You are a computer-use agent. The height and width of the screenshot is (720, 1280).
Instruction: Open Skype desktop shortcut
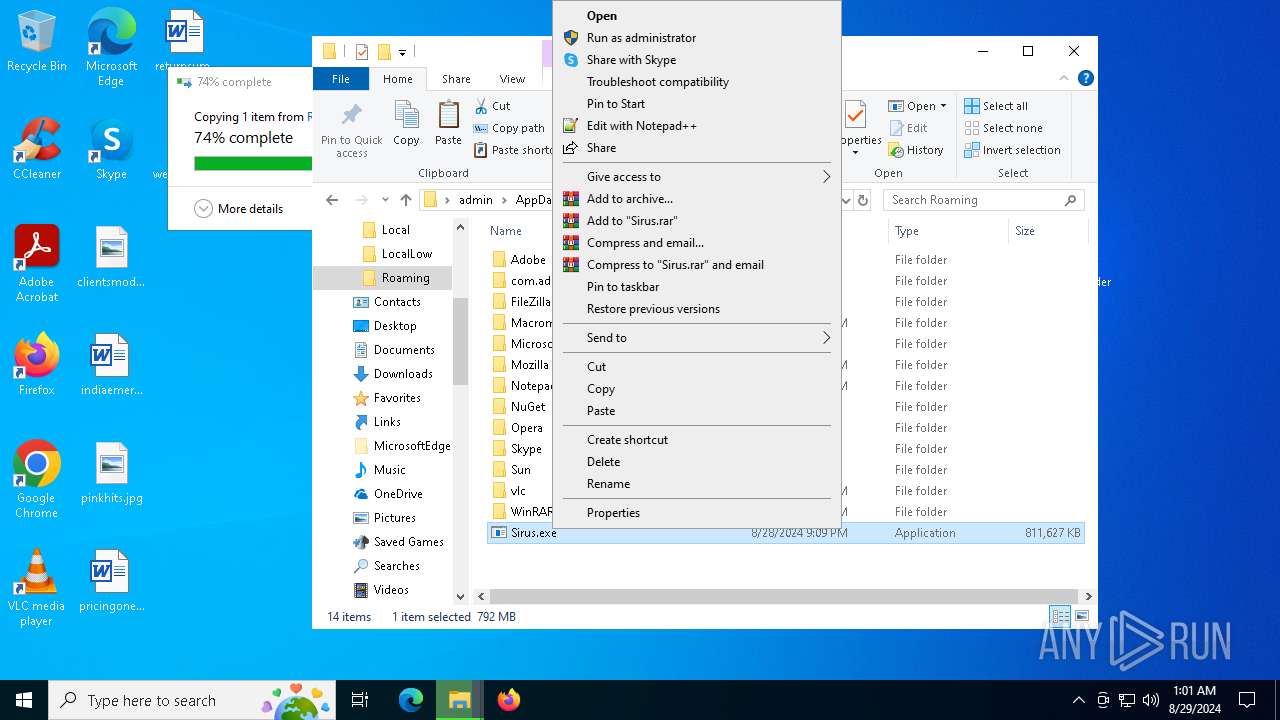(x=111, y=148)
